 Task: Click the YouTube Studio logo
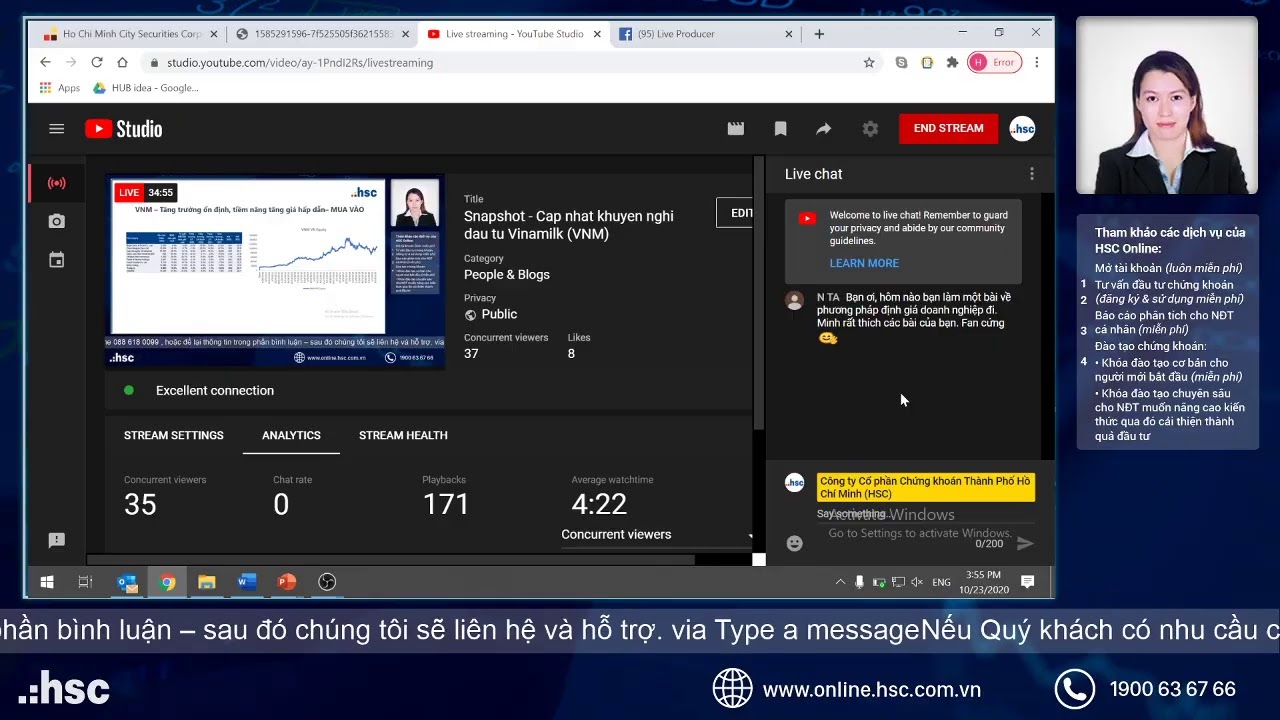124,129
